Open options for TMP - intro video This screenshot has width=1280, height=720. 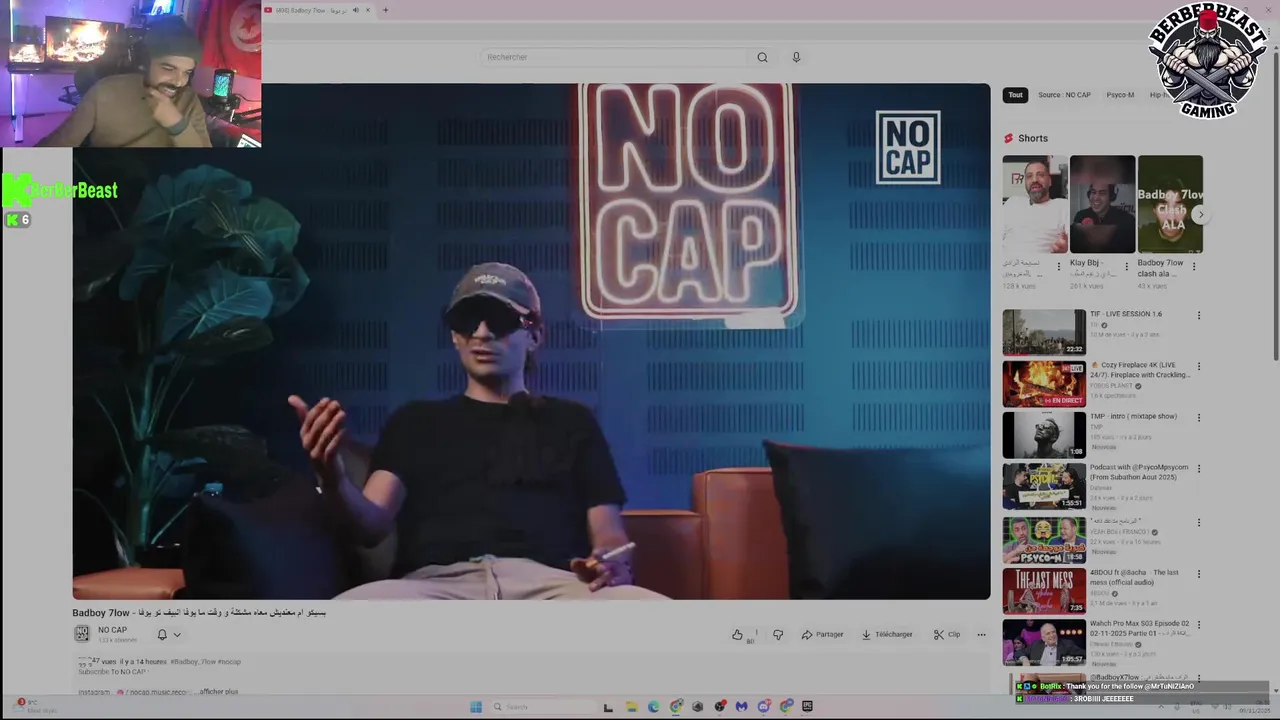tap(1199, 418)
